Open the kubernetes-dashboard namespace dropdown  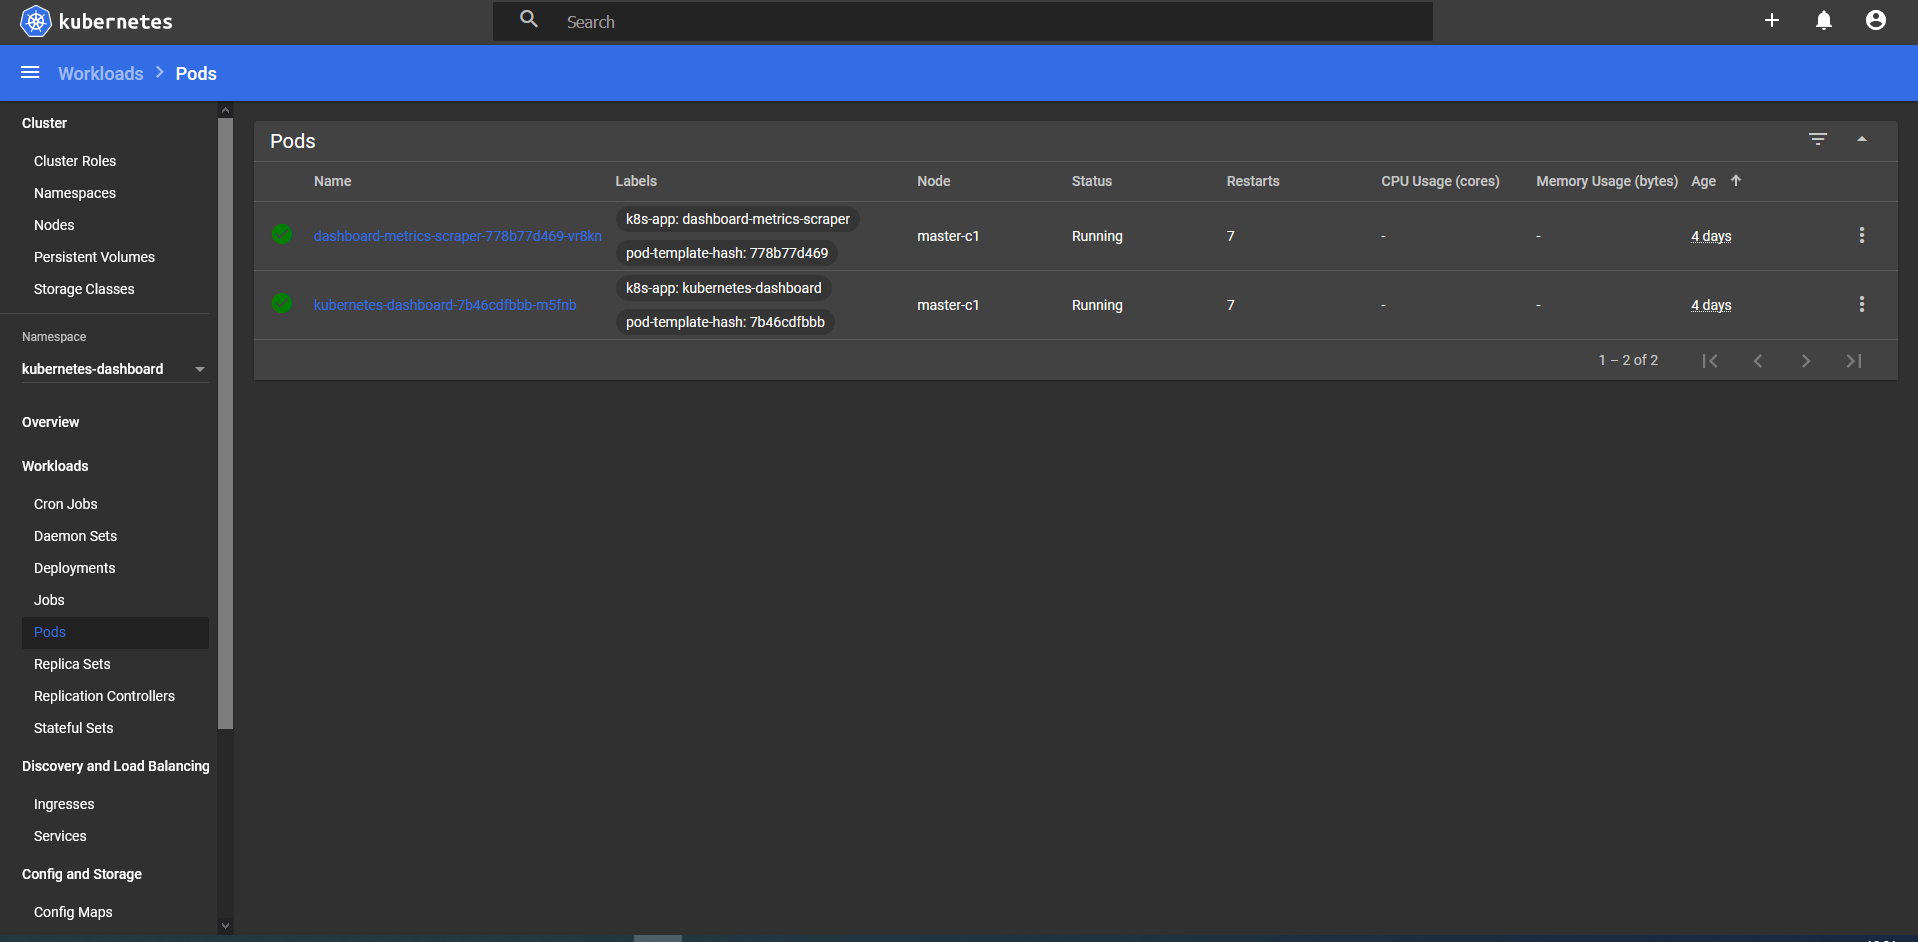tap(114, 369)
